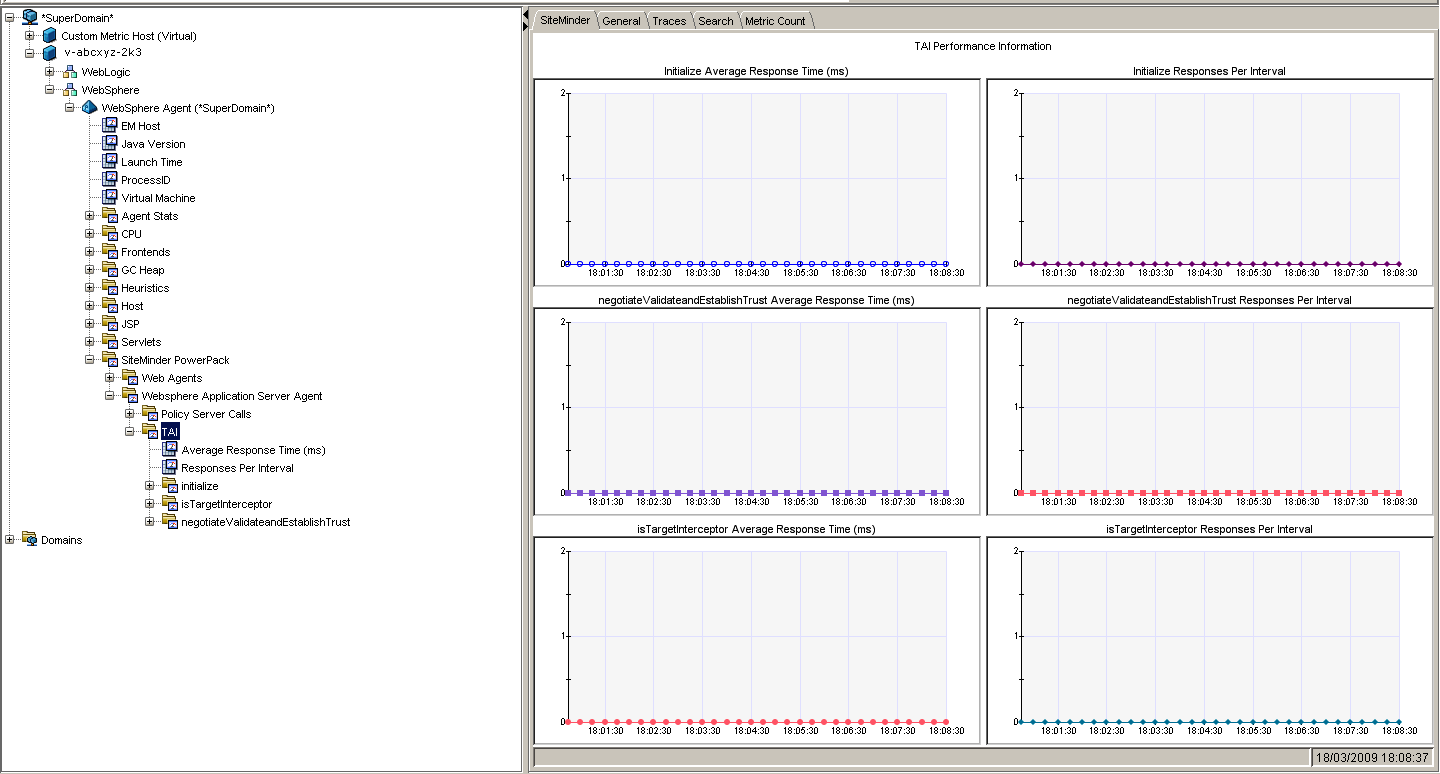1440x774 pixels.
Task: Click the GC Heap folder icon
Action: [x=110, y=269]
